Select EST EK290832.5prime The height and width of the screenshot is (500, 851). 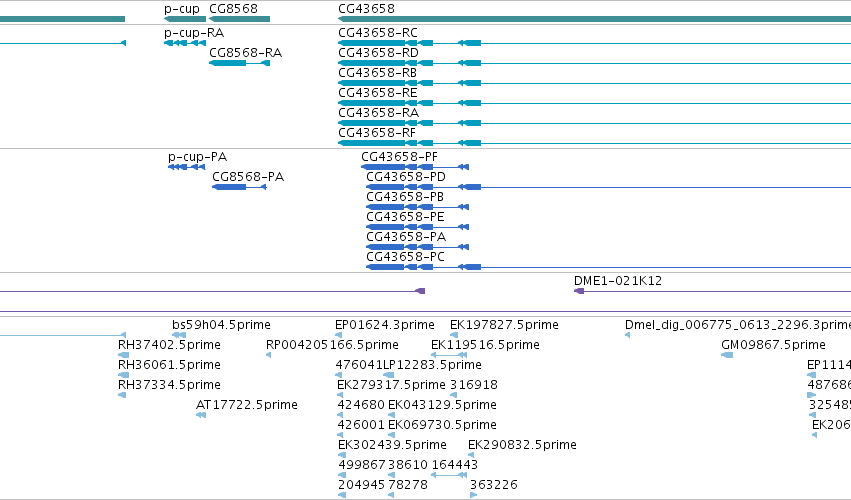(x=522, y=446)
